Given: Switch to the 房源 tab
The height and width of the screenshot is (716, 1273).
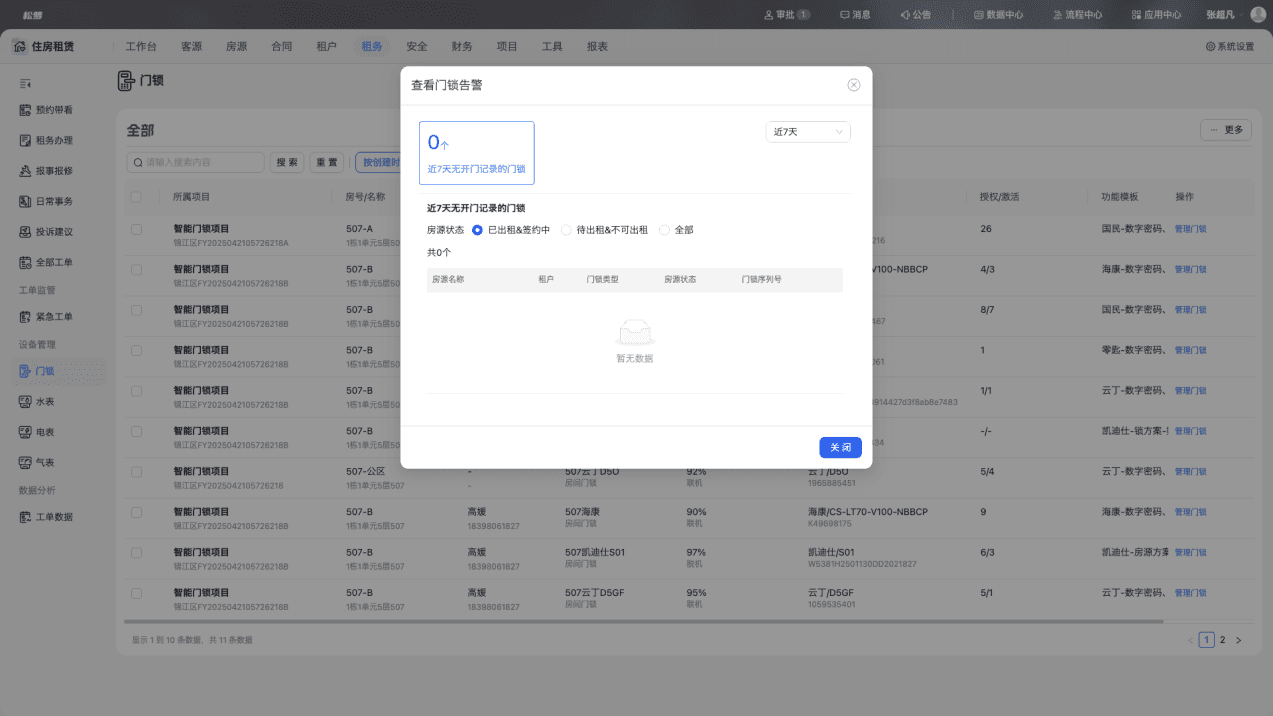Looking at the screenshot, I should coord(236,47).
